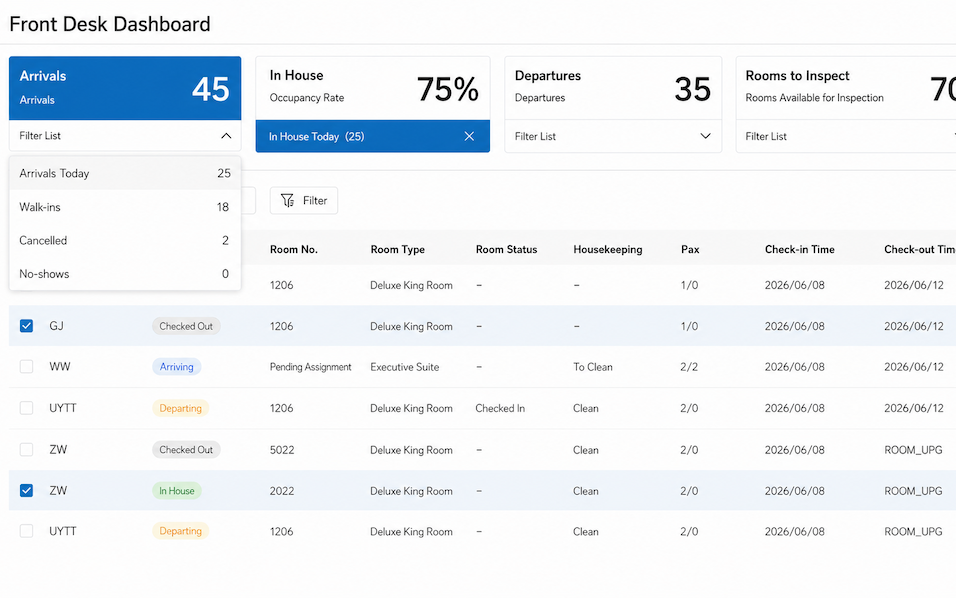Sort by the Room Type column header

click(x=398, y=249)
